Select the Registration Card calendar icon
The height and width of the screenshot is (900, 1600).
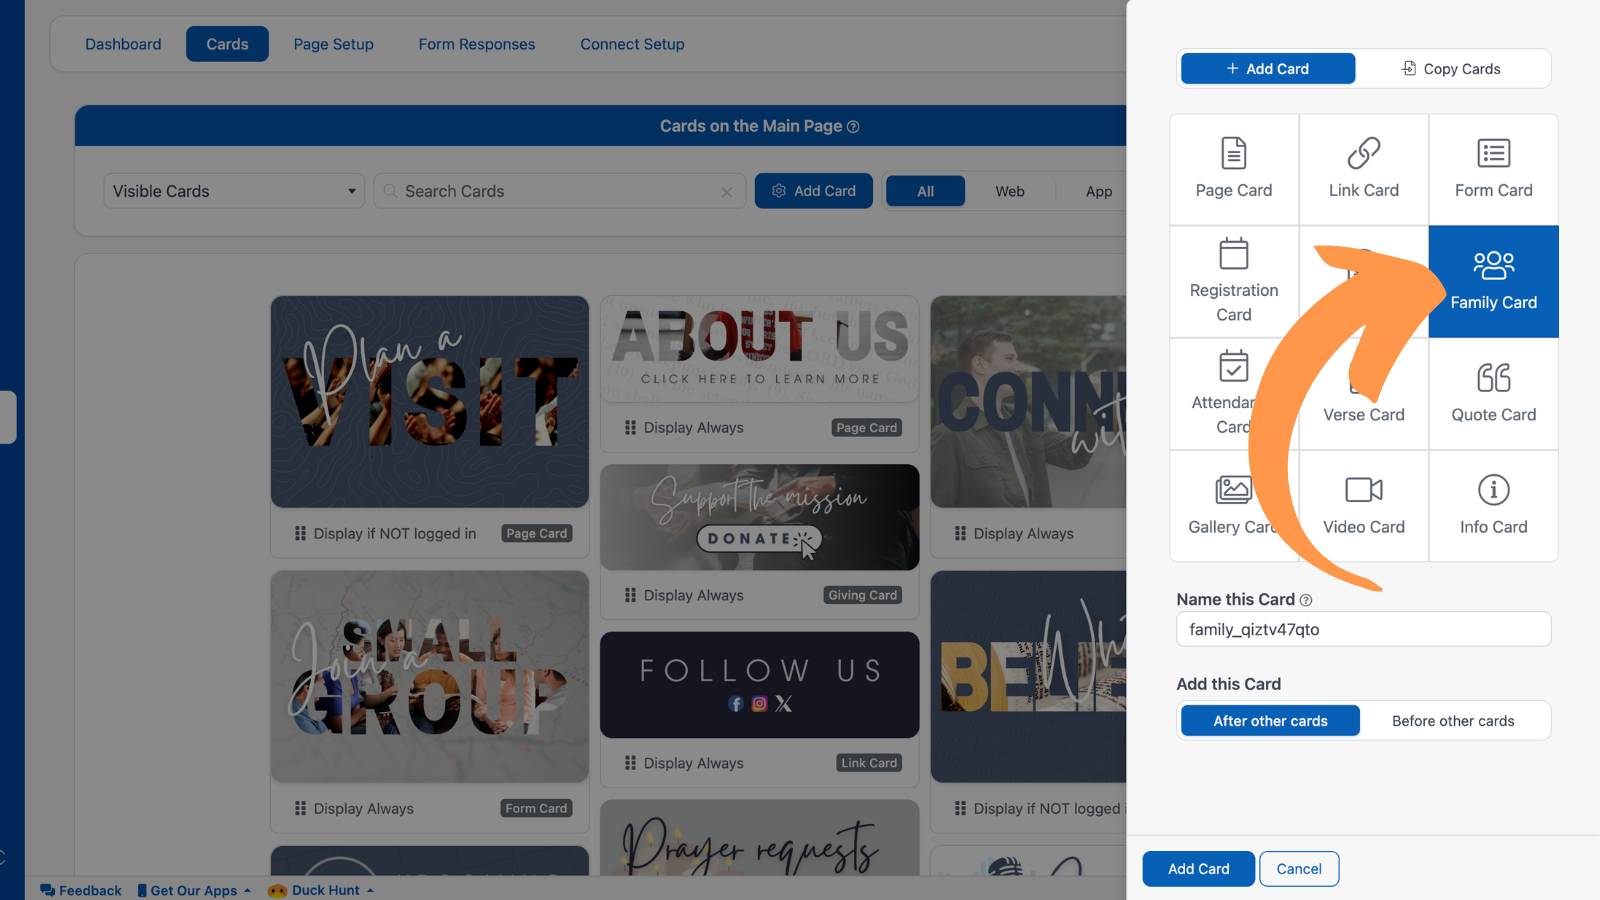tap(1233, 253)
